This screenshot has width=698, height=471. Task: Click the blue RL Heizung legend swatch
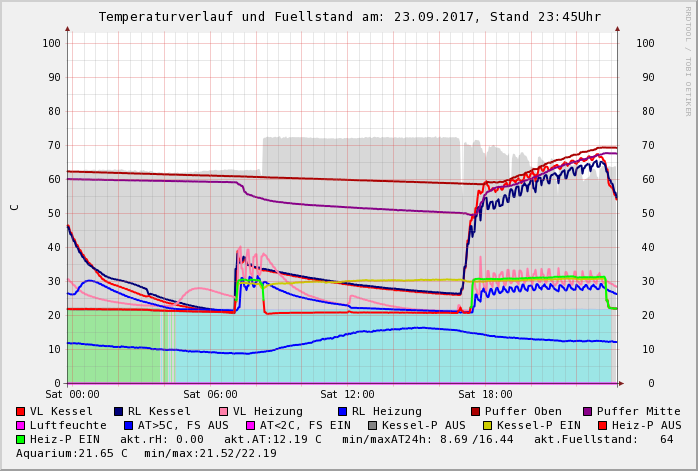click(x=342, y=411)
